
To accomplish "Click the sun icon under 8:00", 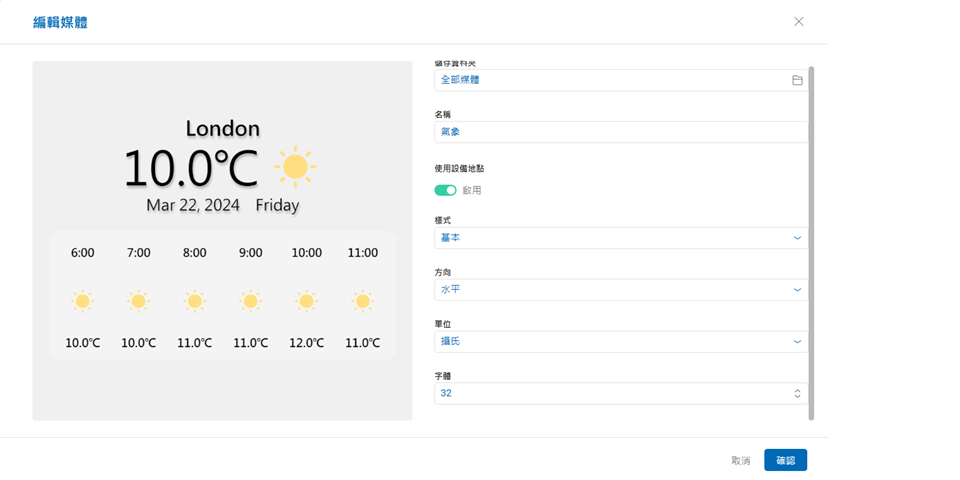I will click(195, 301).
